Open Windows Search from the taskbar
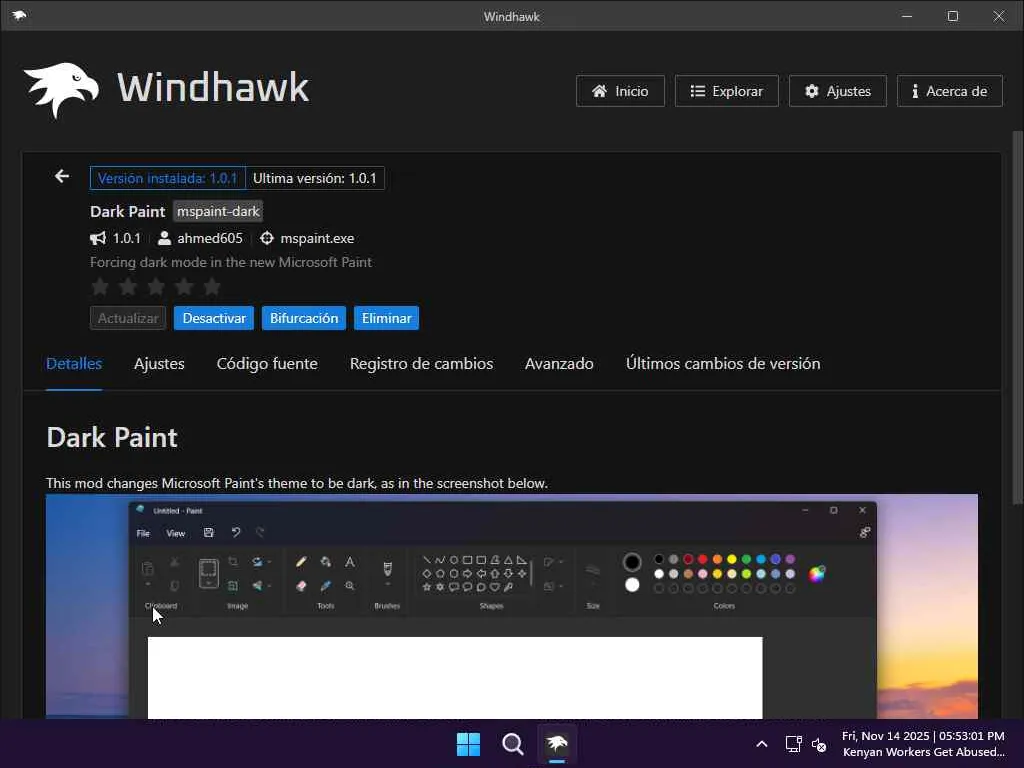 [513, 744]
